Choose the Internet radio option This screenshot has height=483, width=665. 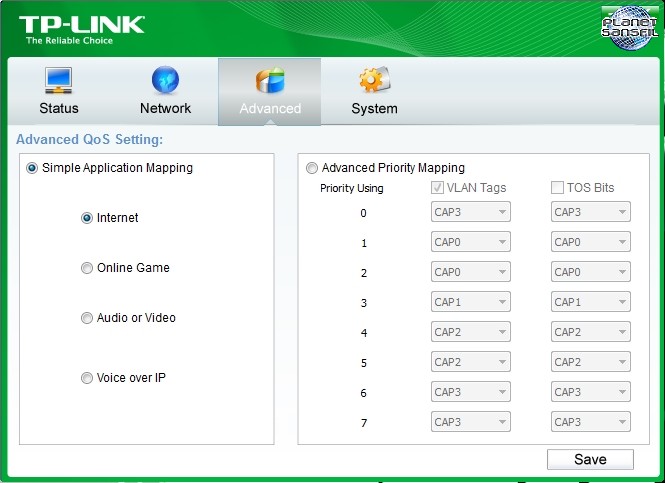click(x=87, y=218)
